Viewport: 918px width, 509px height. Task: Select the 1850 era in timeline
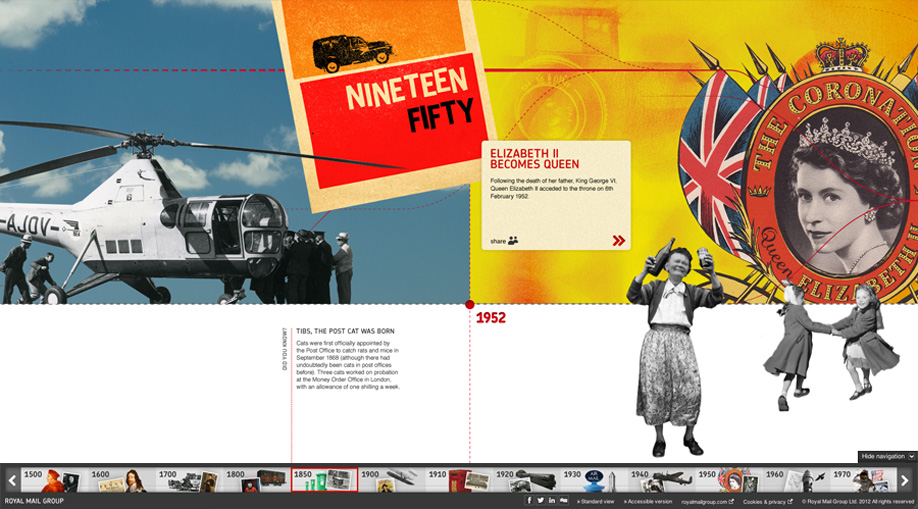(x=323, y=480)
